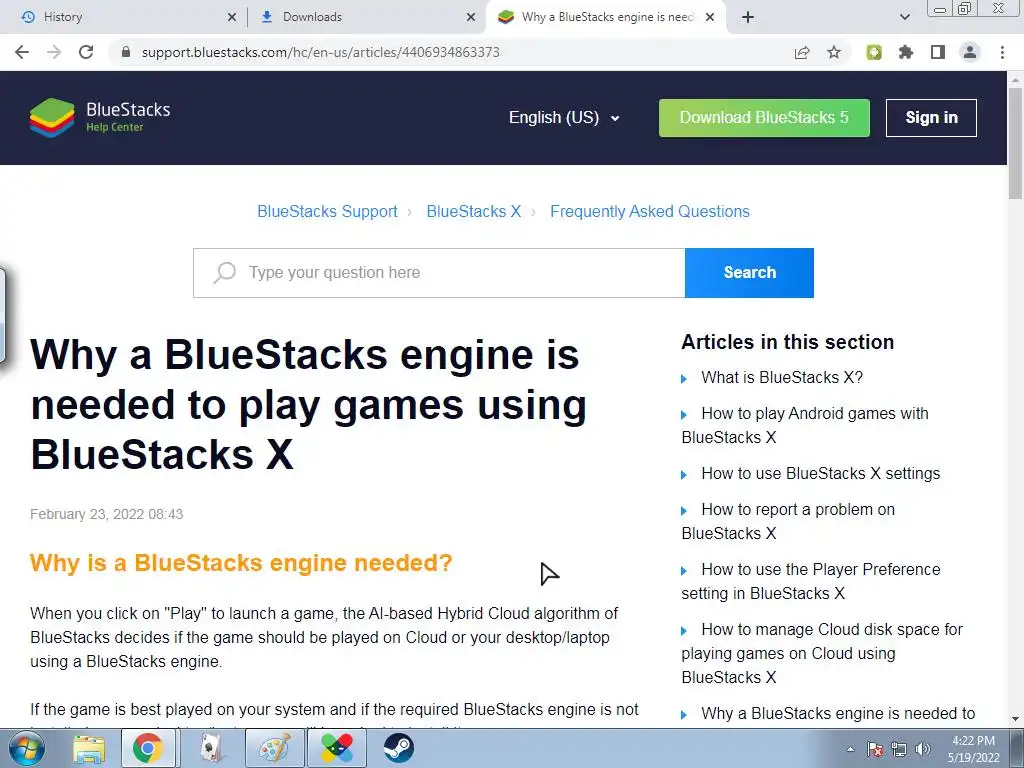The width and height of the screenshot is (1024, 768).
Task: Open the green extension icon
Action: [x=874, y=52]
